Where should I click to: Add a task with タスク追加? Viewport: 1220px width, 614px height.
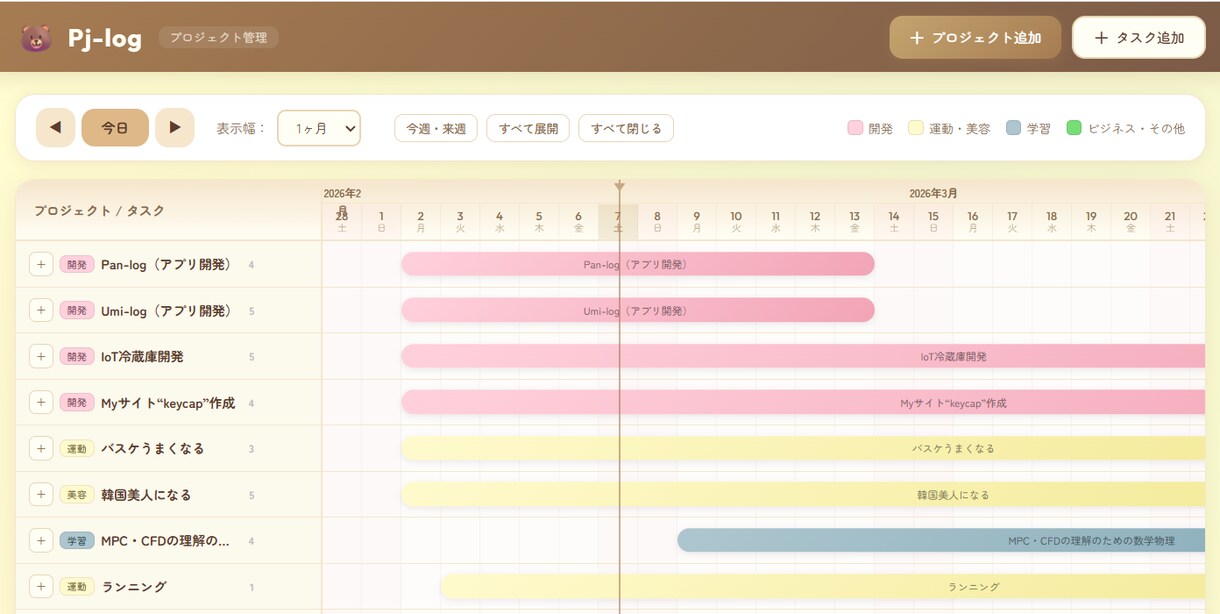coord(1139,38)
